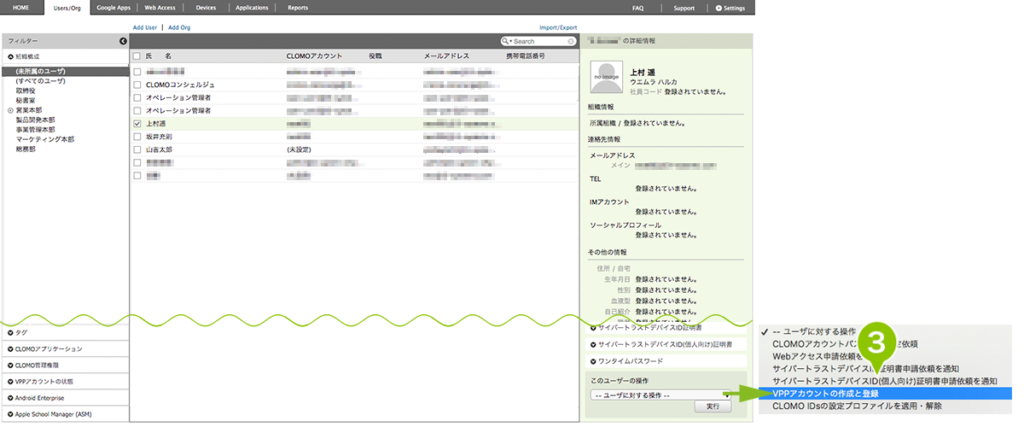Screen dimensions: 1024x427
Task: Click the Settings gear icon
Action: pyautogui.click(x=718, y=7)
